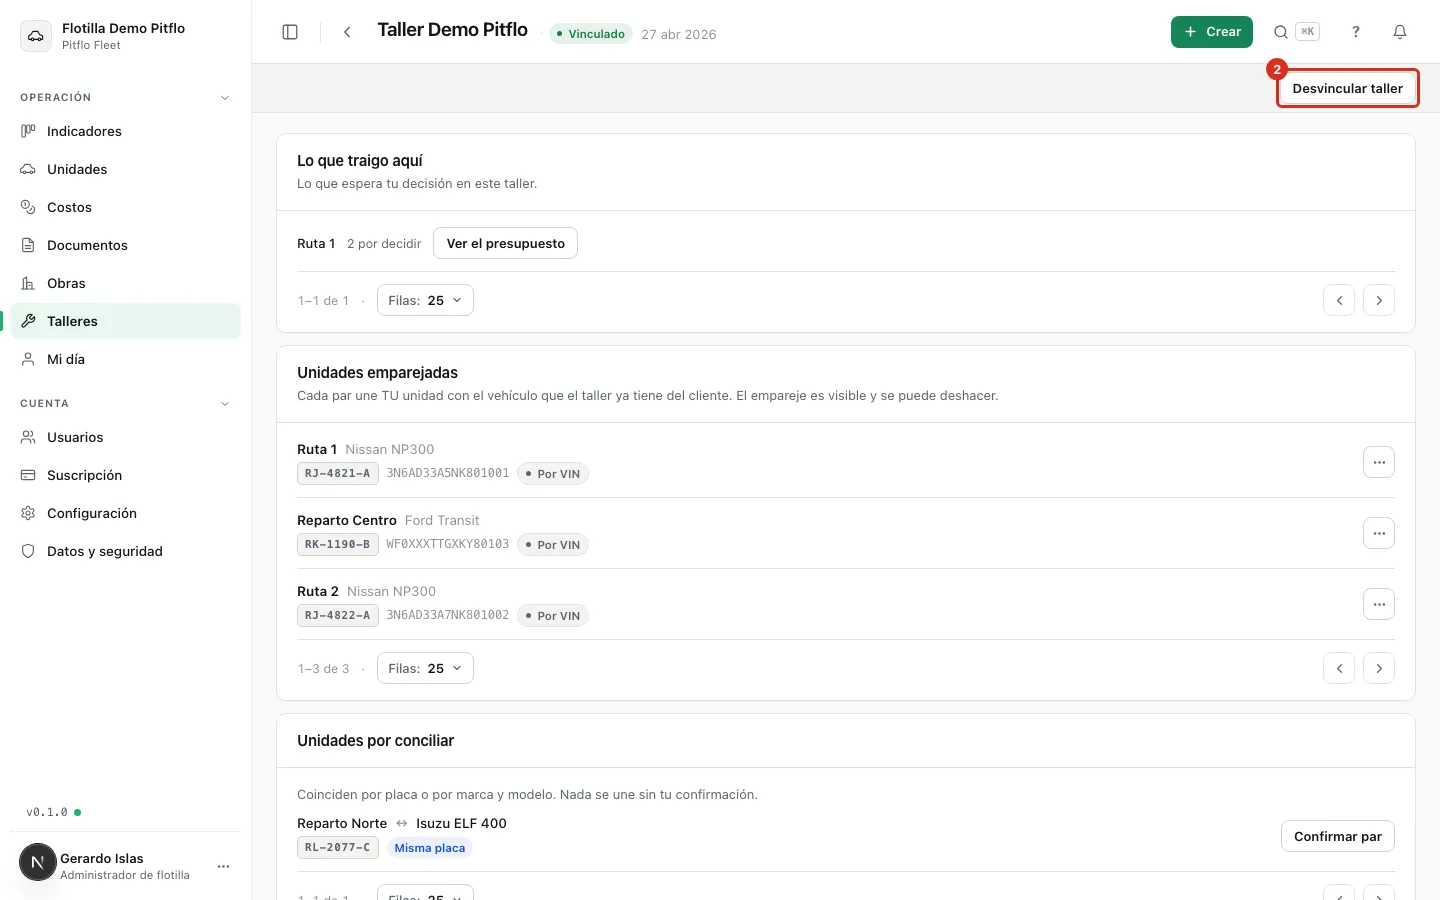This screenshot has width=1440, height=900.
Task: Collapse the CUENTA sidebar section
Action: 225,404
